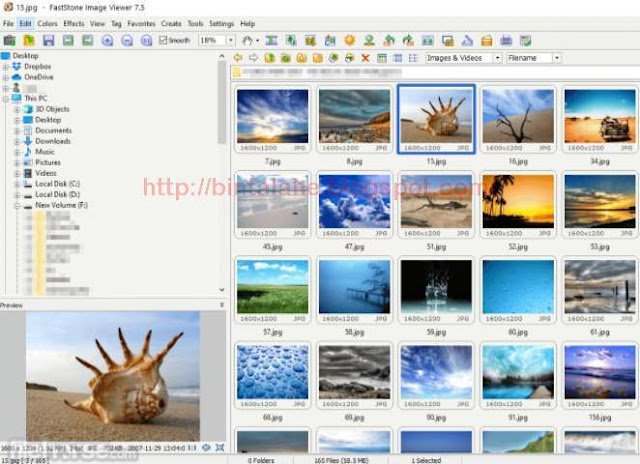Click the folder tree vertical scrollbar

click(x=222, y=102)
